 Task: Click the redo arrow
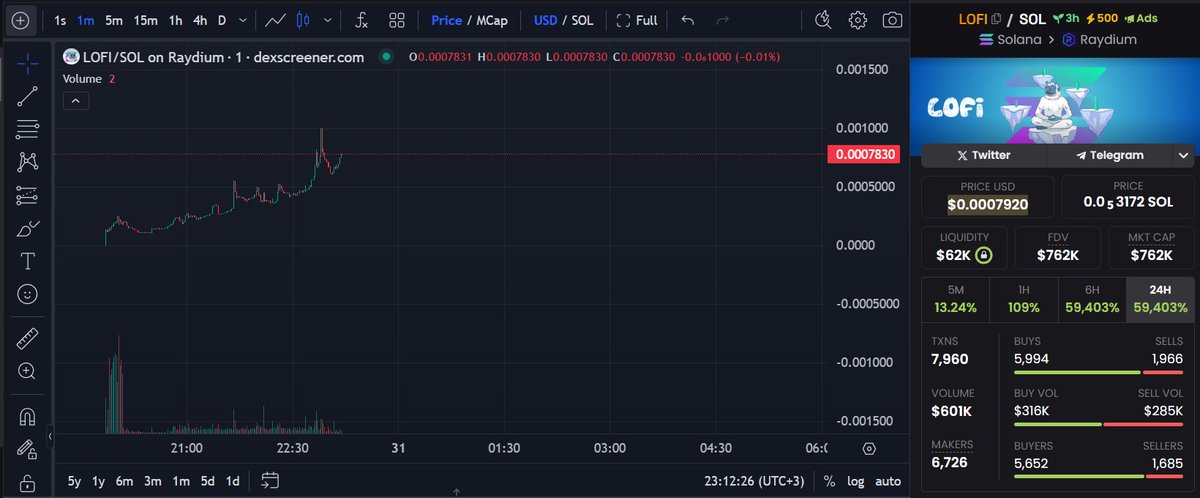tap(721, 20)
